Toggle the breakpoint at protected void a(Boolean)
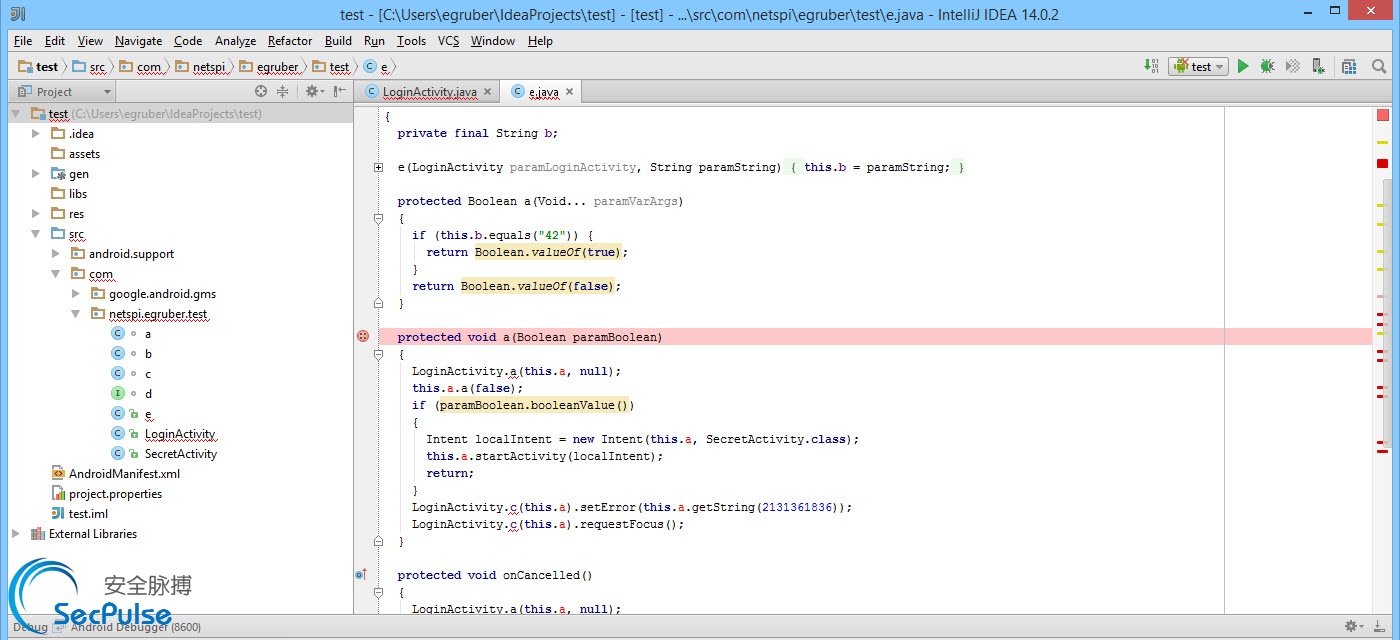 coord(363,337)
